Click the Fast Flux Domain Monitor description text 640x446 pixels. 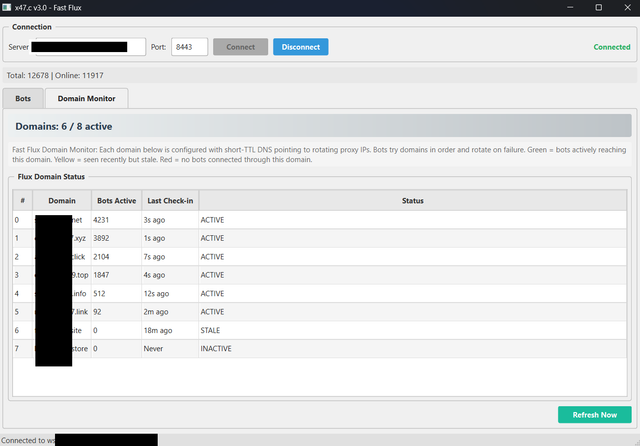coord(319,155)
